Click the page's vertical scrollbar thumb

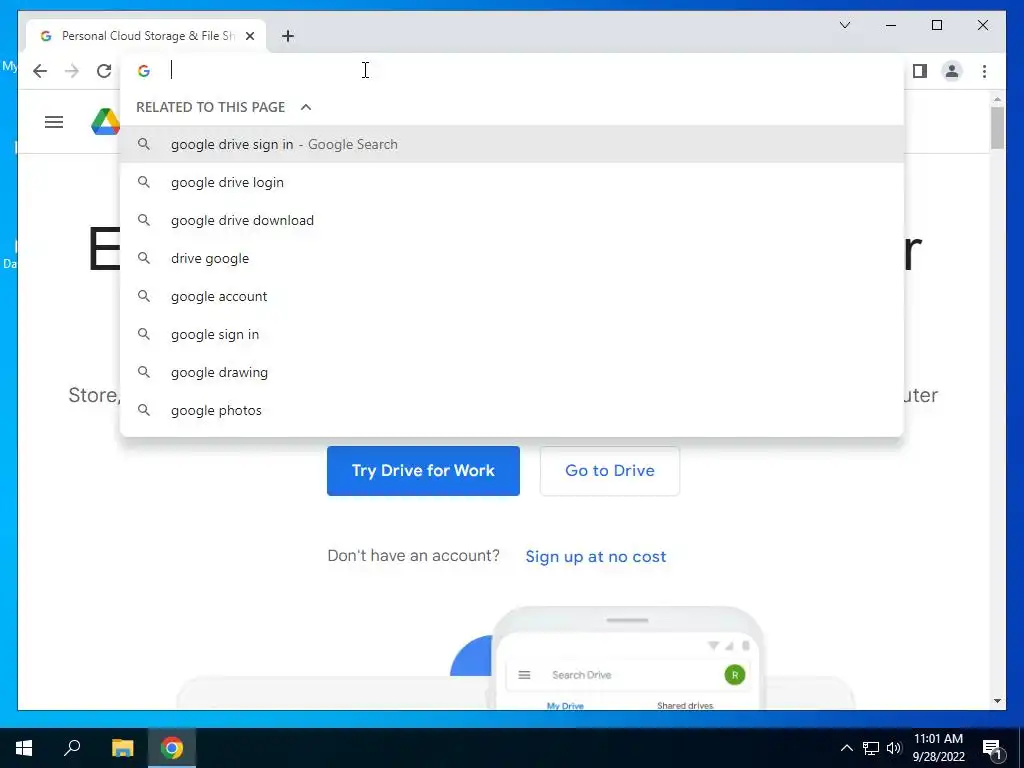point(997,127)
